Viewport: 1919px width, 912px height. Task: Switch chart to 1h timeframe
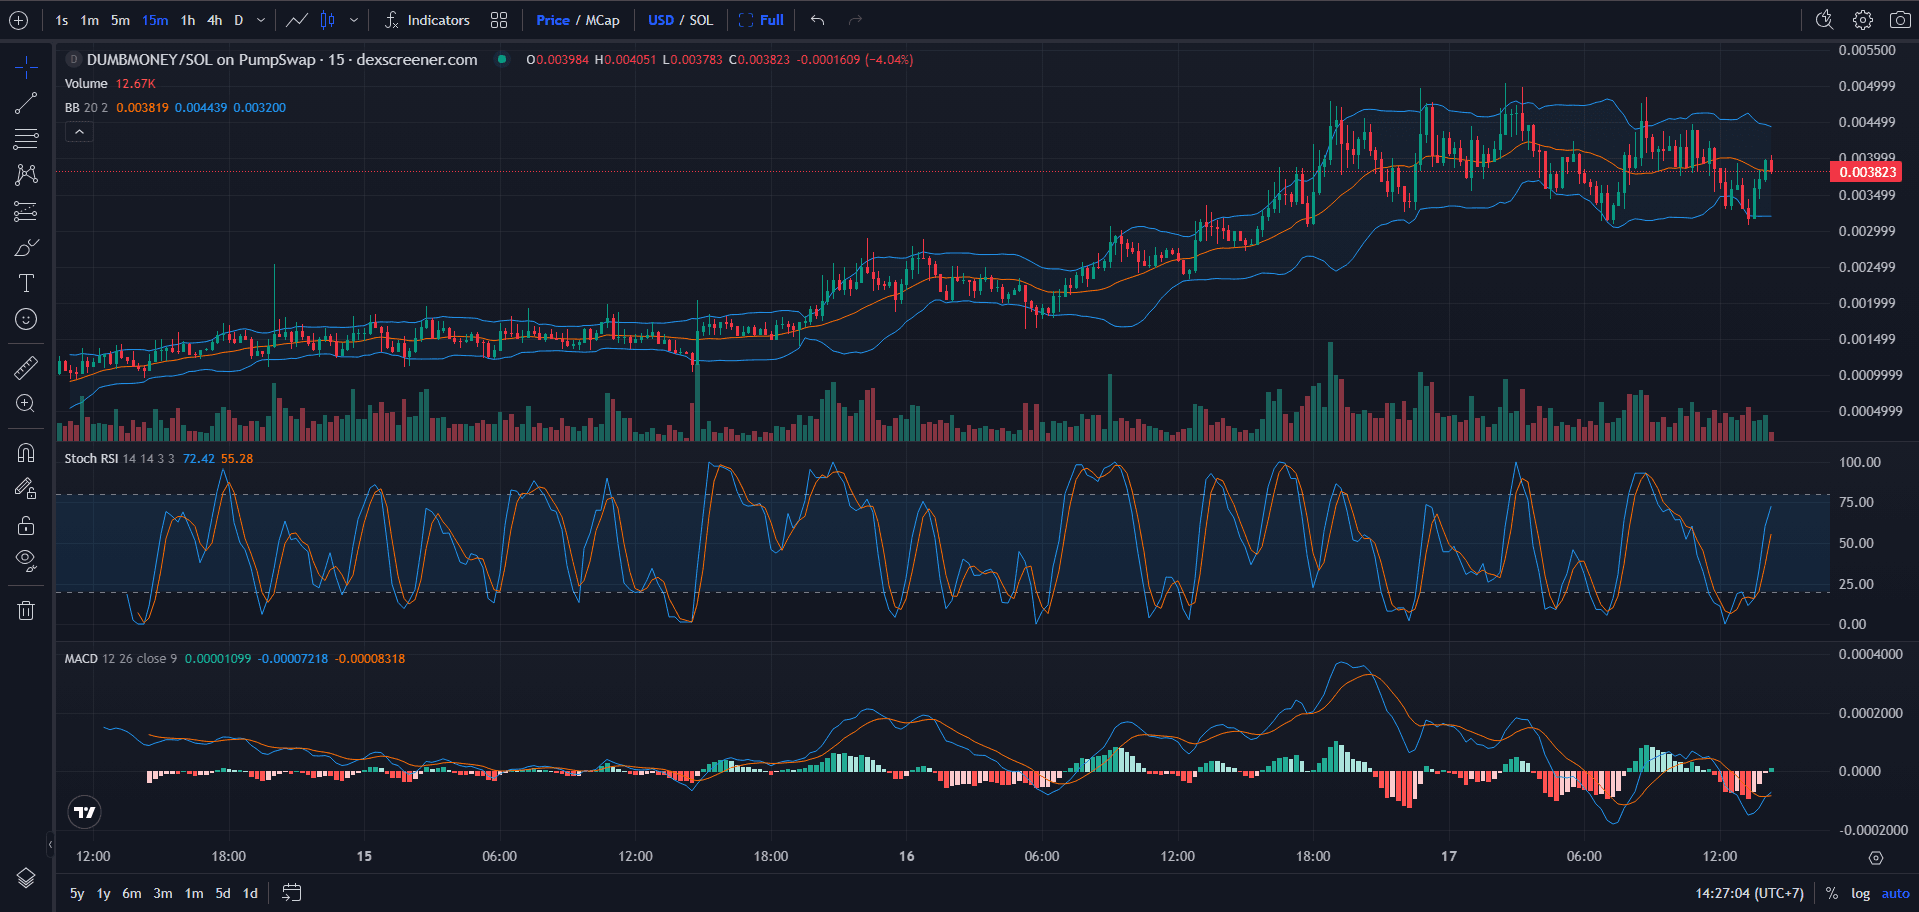(x=187, y=19)
